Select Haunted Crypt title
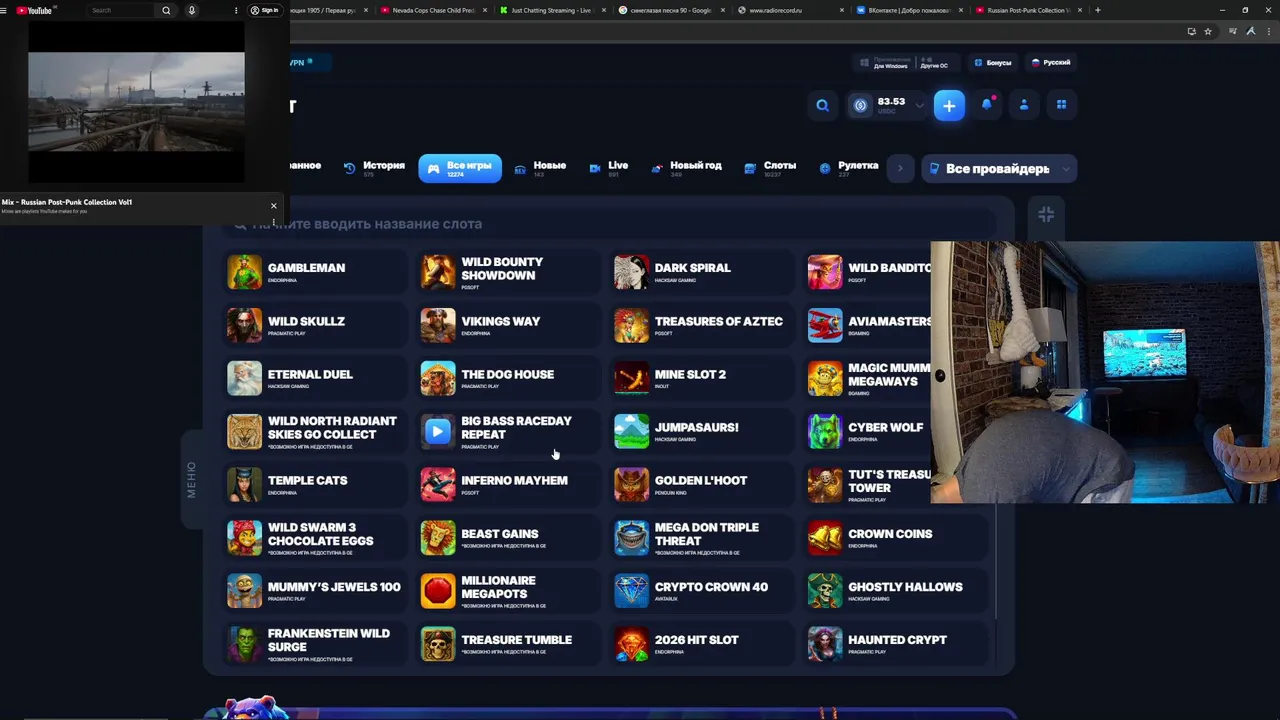1280x720 pixels. click(x=897, y=640)
